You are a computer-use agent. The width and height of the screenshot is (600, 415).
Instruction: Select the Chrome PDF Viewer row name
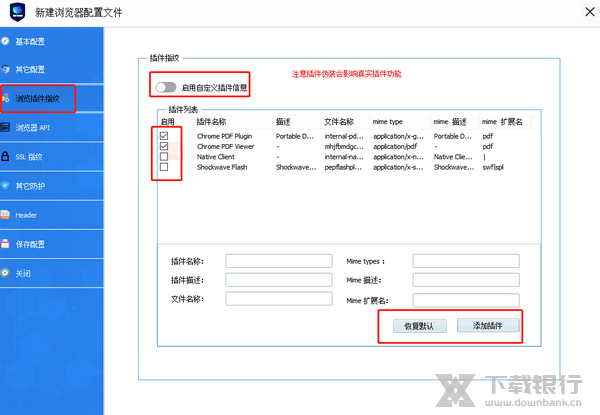pyautogui.click(x=225, y=146)
